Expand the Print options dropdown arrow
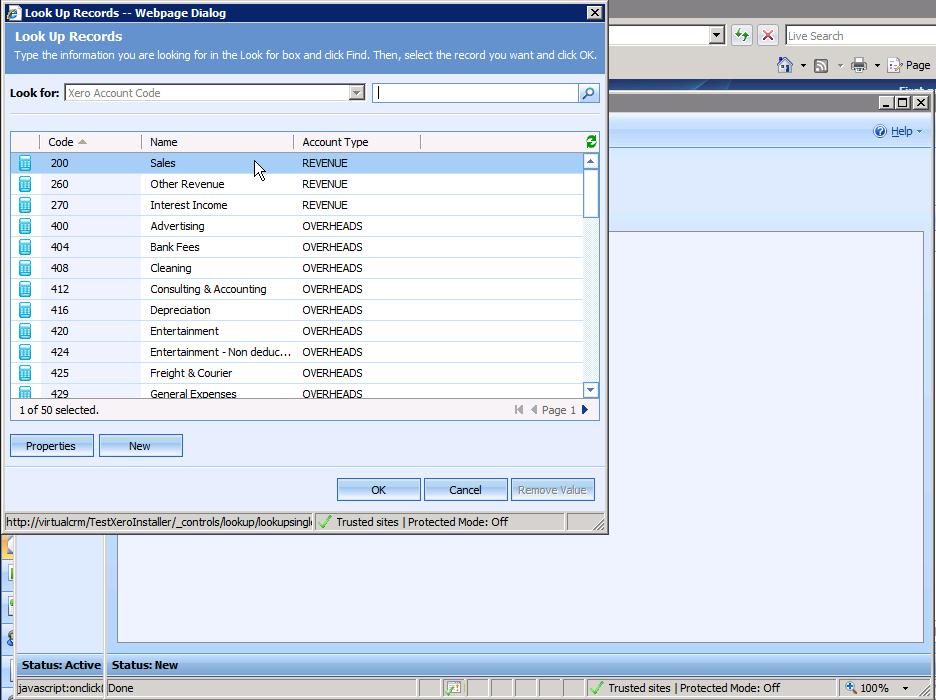Viewport: 936px width, 700px height. pyautogui.click(x=877, y=65)
